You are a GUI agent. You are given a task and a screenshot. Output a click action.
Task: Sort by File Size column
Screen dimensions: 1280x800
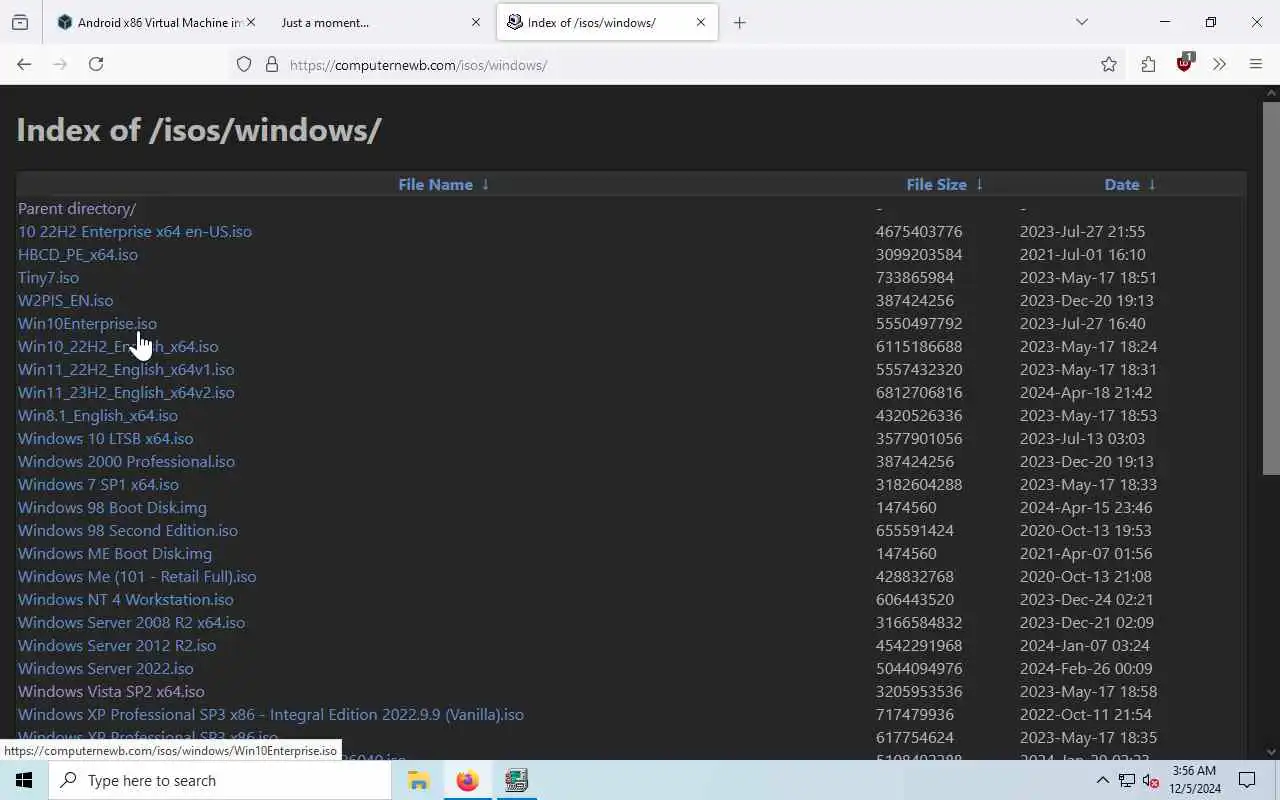936,184
